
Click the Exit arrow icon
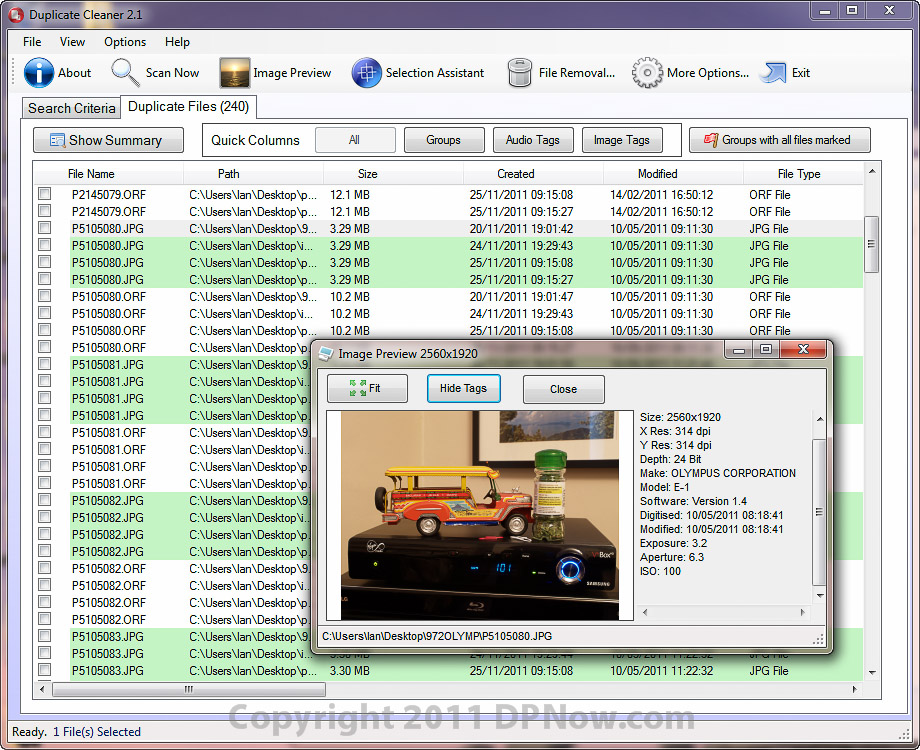773,73
